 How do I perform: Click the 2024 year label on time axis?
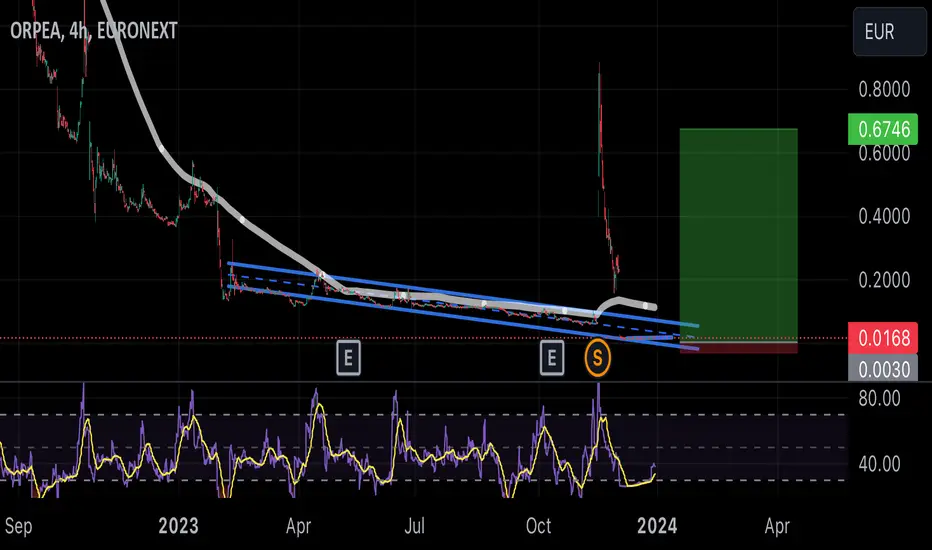[x=657, y=526]
